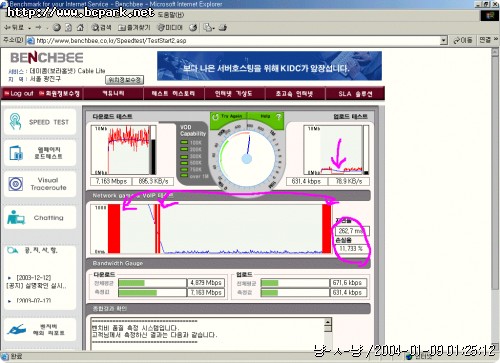500x363 pixels.
Task: Open the 검색 search toolbar button
Action: point(101,28)
